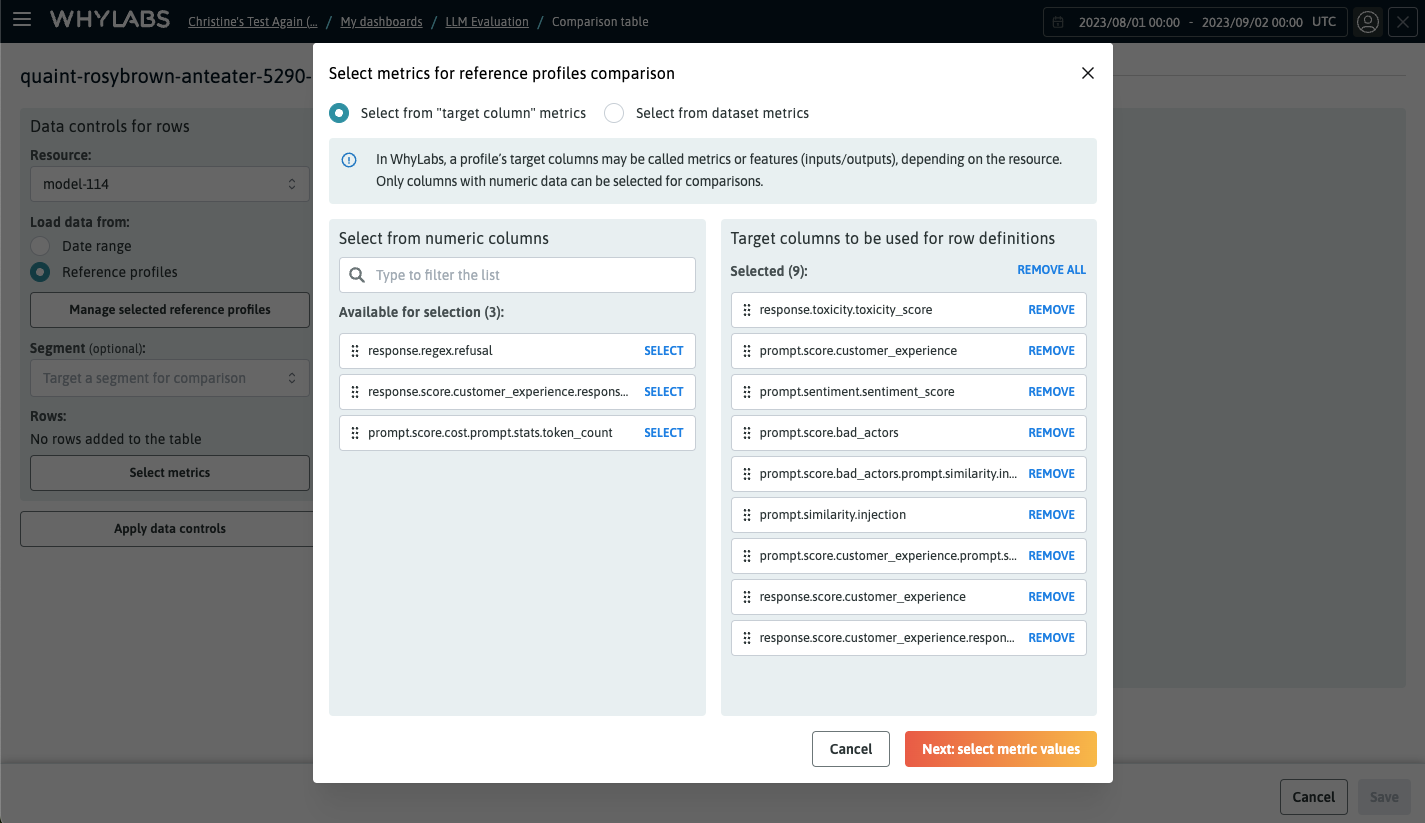
Task: Close the metrics selection dialog
Action: [1087, 72]
